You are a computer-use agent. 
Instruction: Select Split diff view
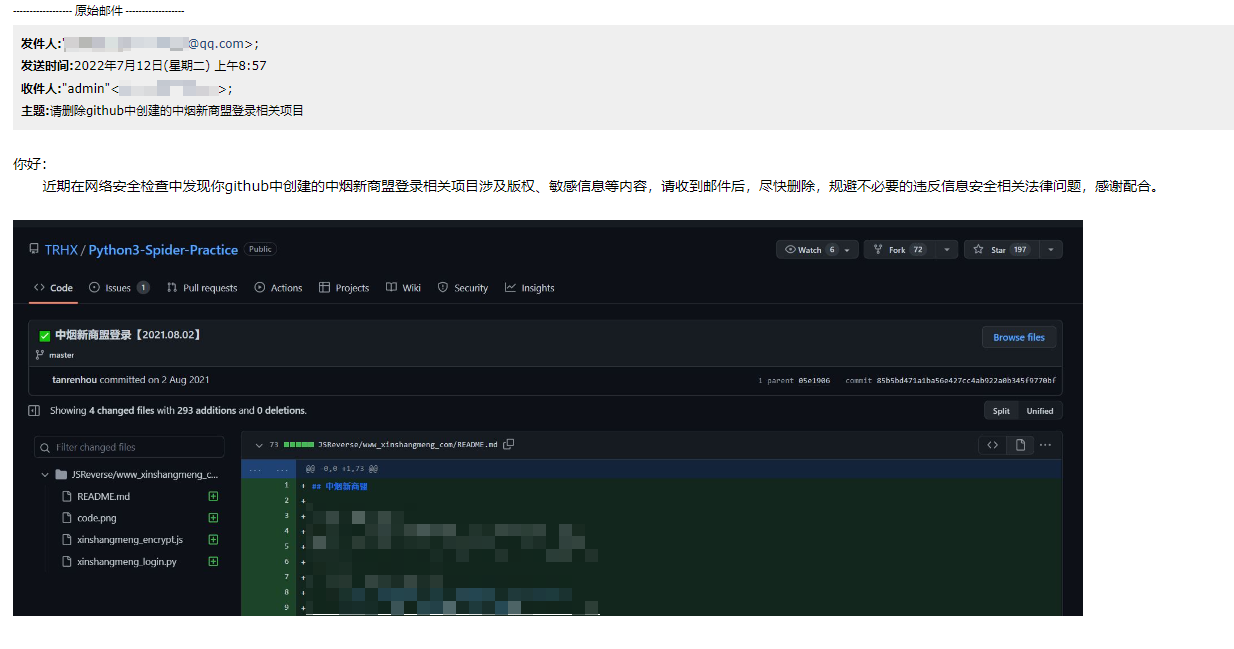1001,411
